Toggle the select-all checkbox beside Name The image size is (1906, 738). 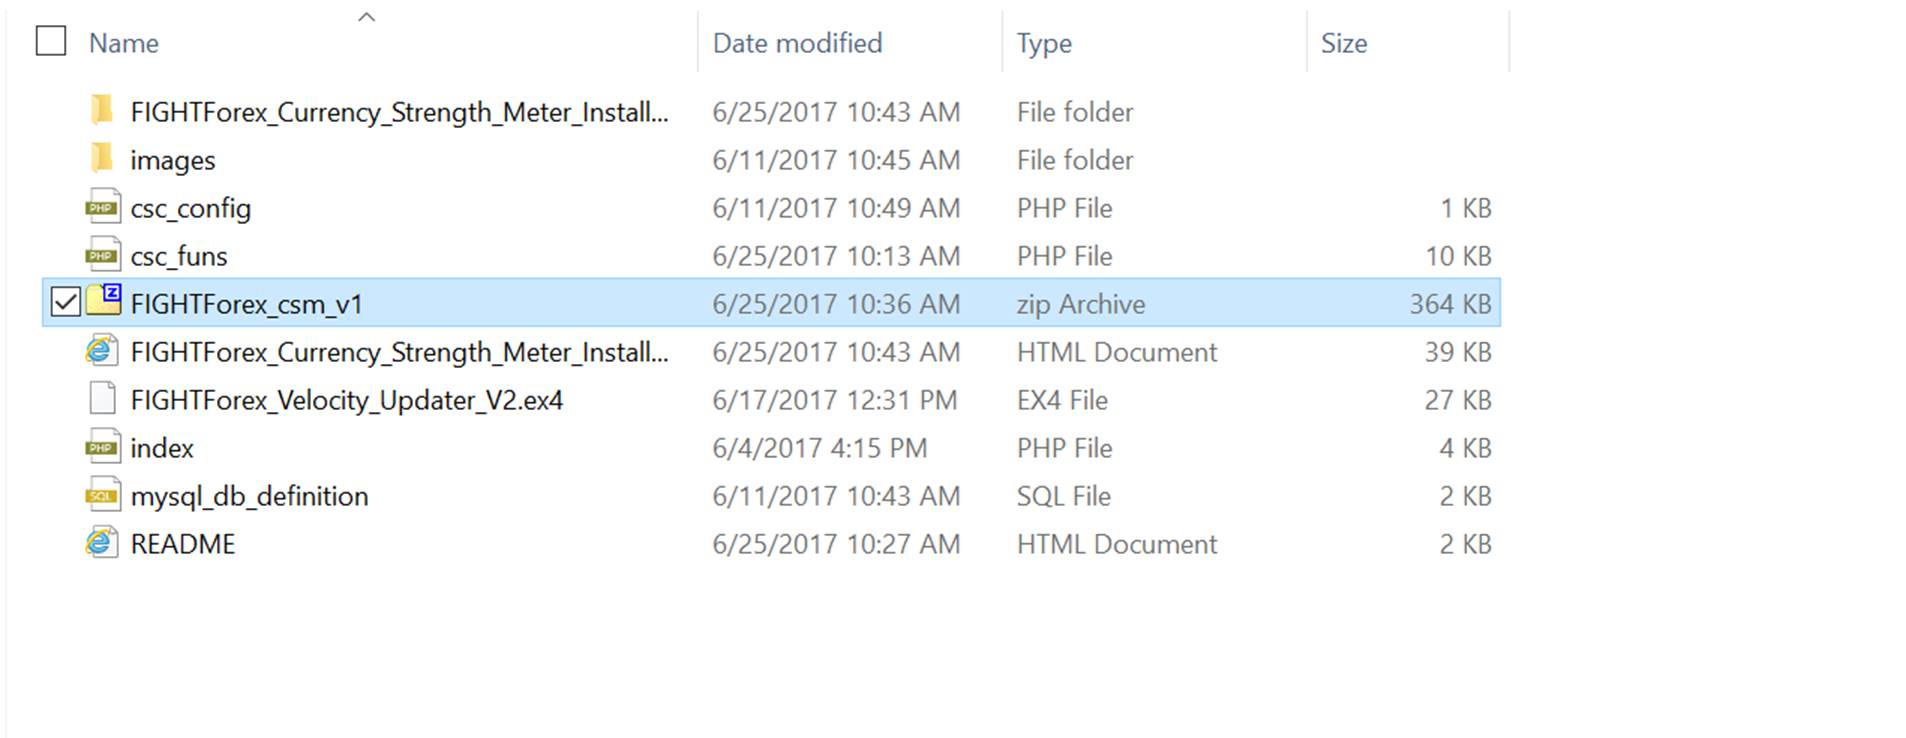(51, 41)
